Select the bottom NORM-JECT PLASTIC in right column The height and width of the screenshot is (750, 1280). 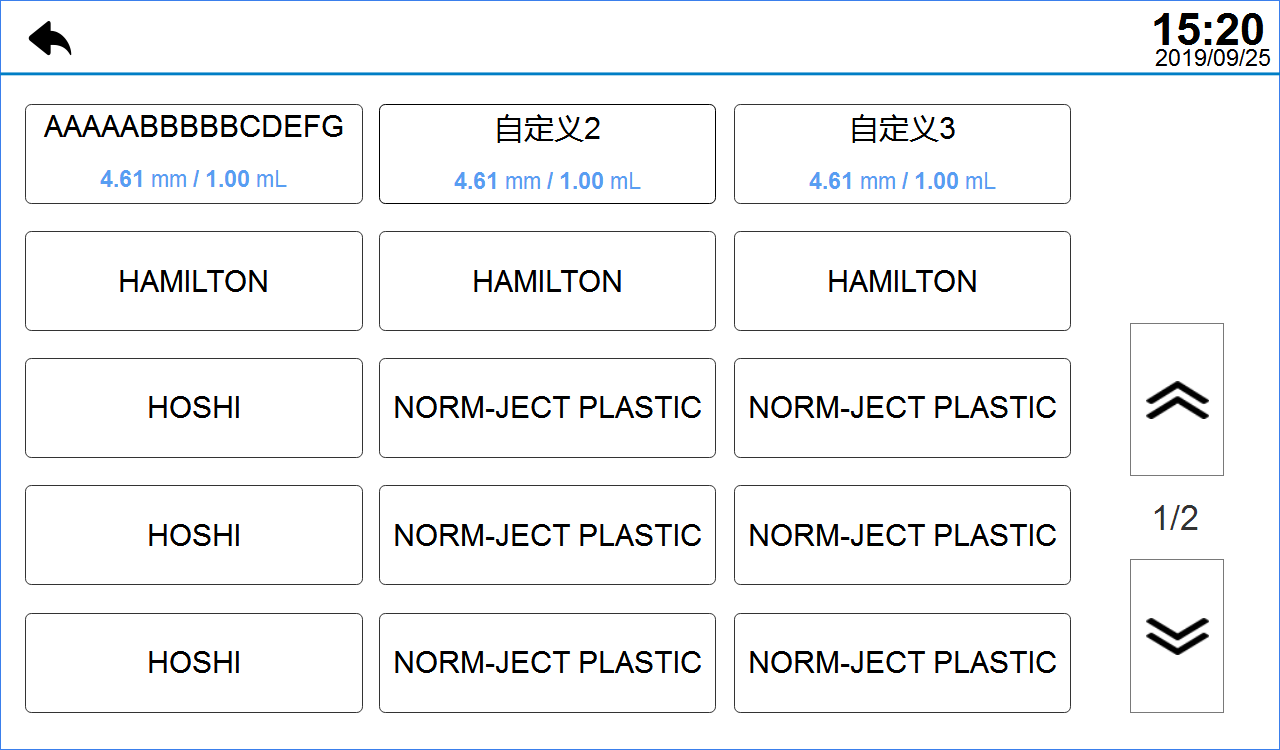click(902, 662)
